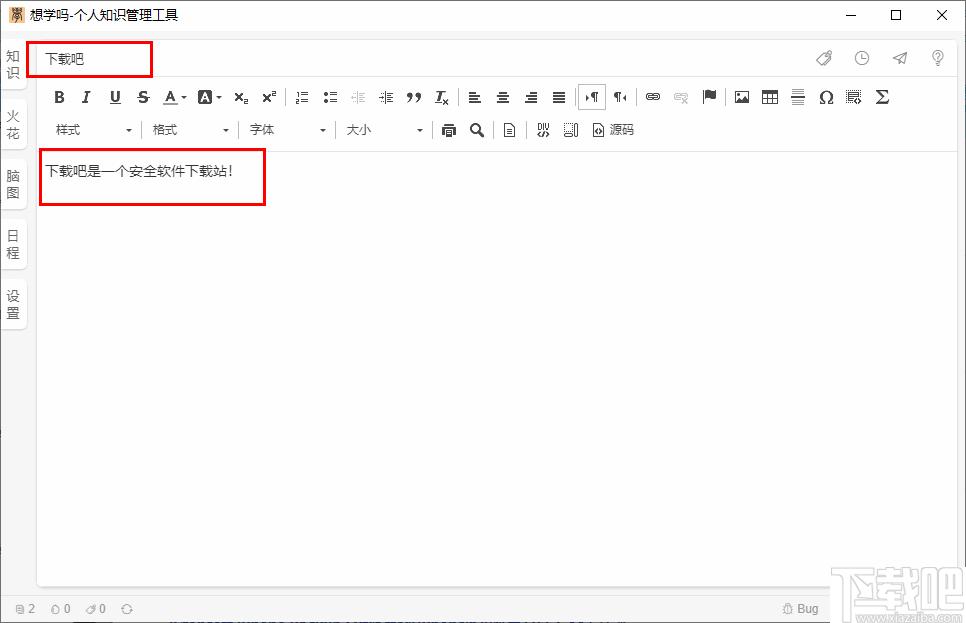Insert a math formula with Sigma icon

pyautogui.click(x=882, y=97)
